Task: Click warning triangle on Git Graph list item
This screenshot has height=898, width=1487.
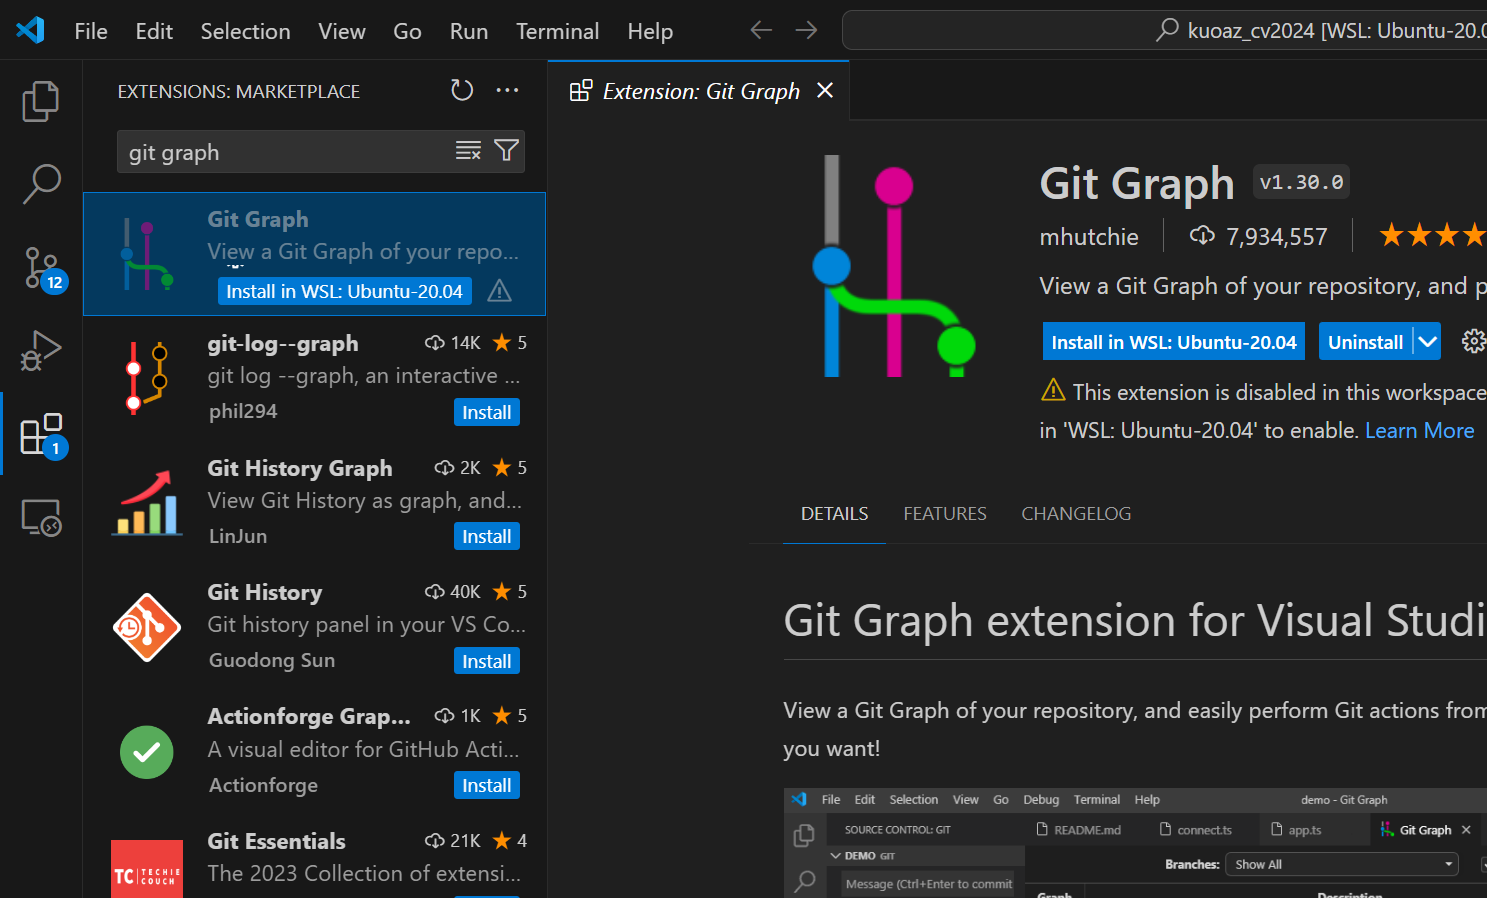Action: pos(499,291)
